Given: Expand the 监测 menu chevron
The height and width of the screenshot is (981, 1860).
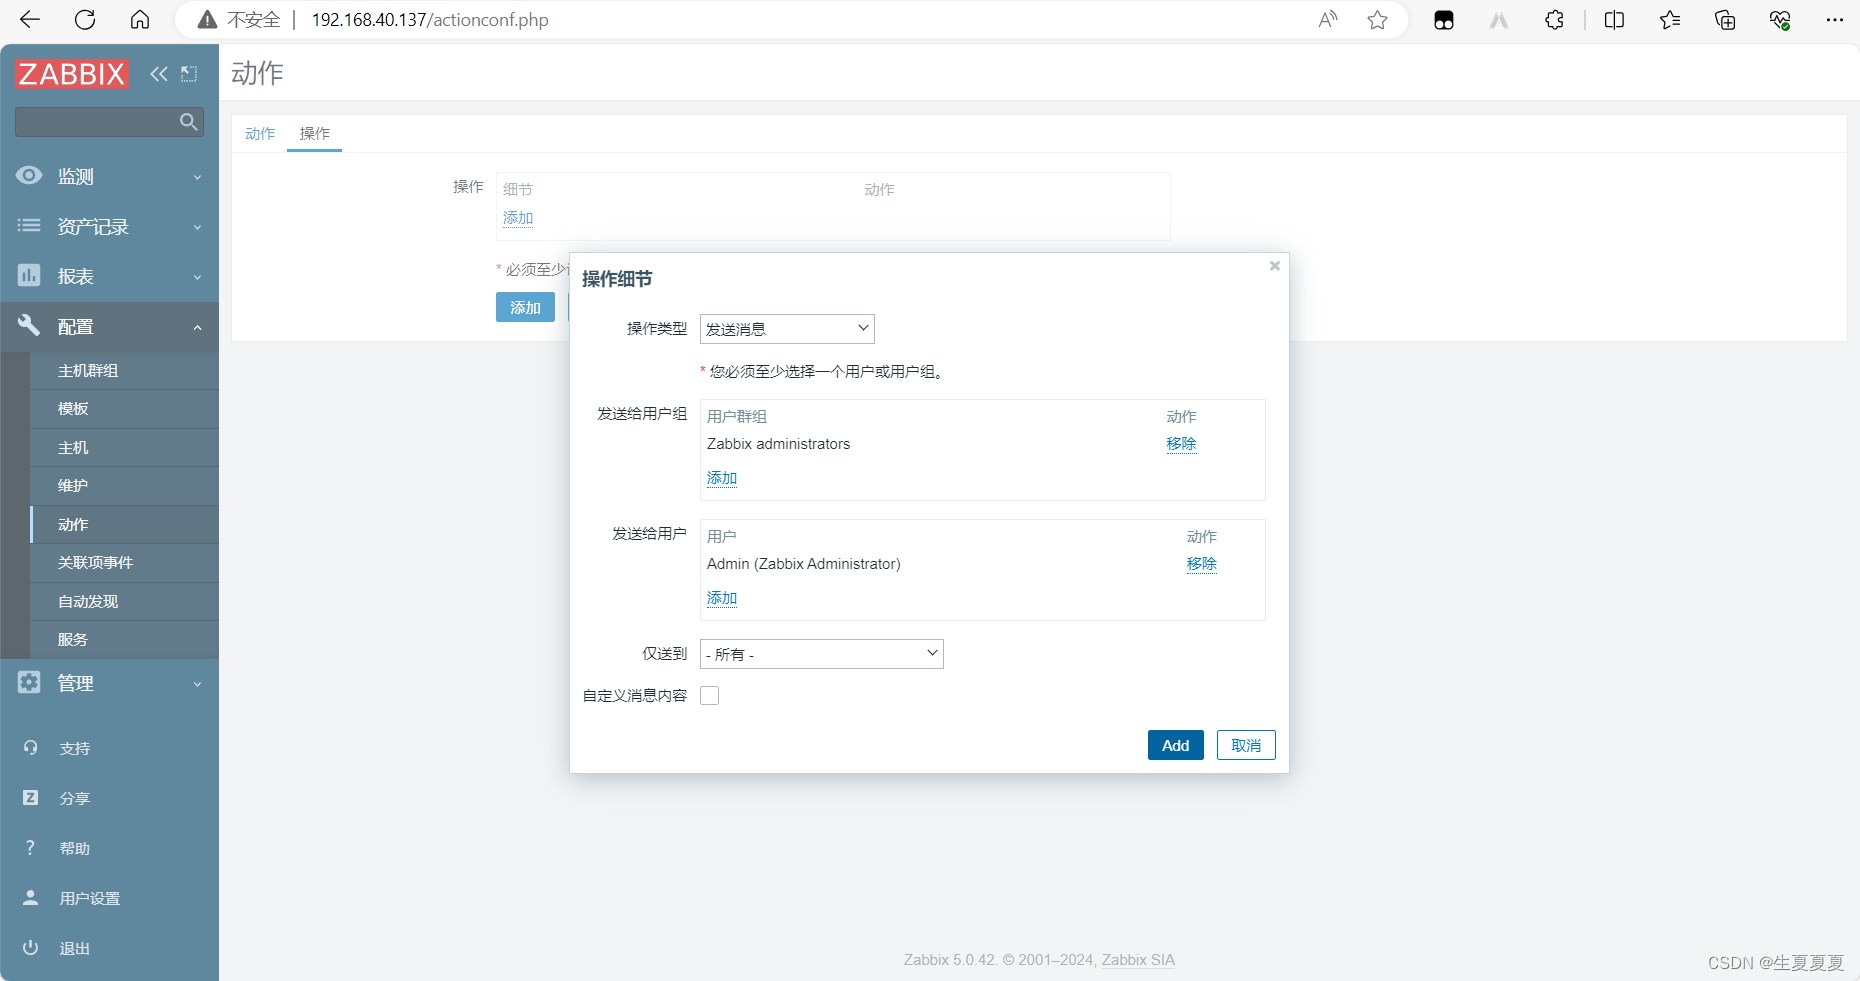Looking at the screenshot, I should click(197, 177).
